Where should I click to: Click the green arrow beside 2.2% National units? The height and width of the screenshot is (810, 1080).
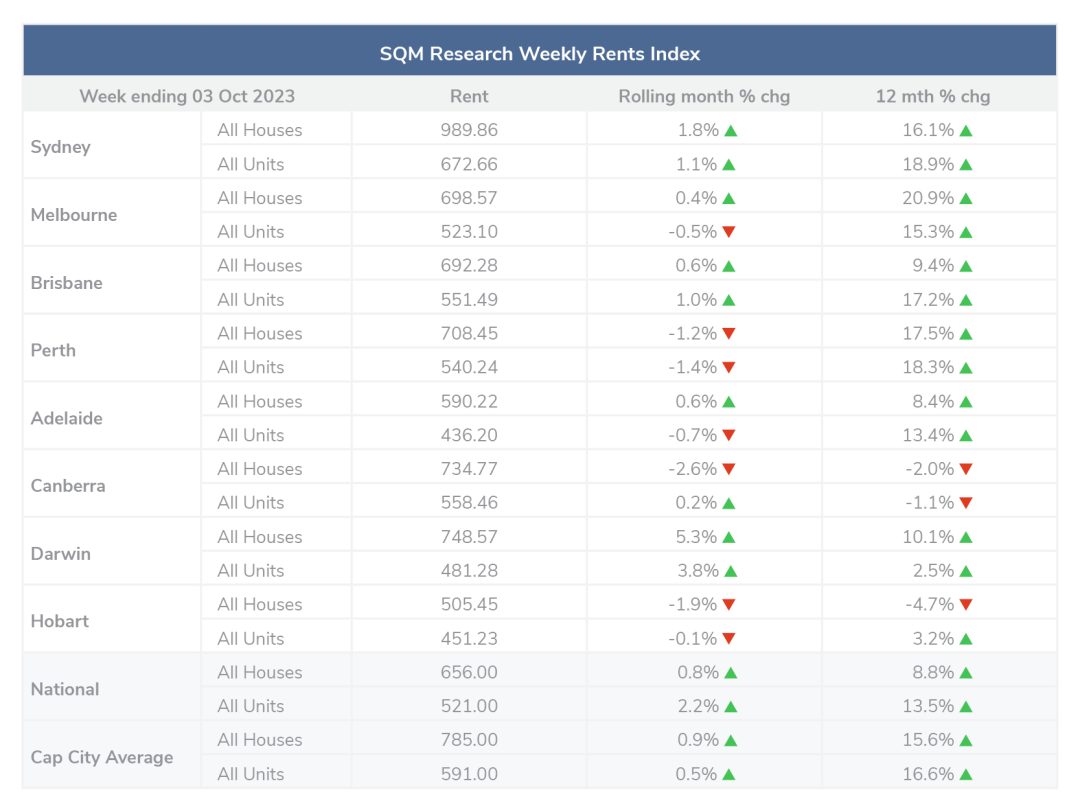pos(731,707)
